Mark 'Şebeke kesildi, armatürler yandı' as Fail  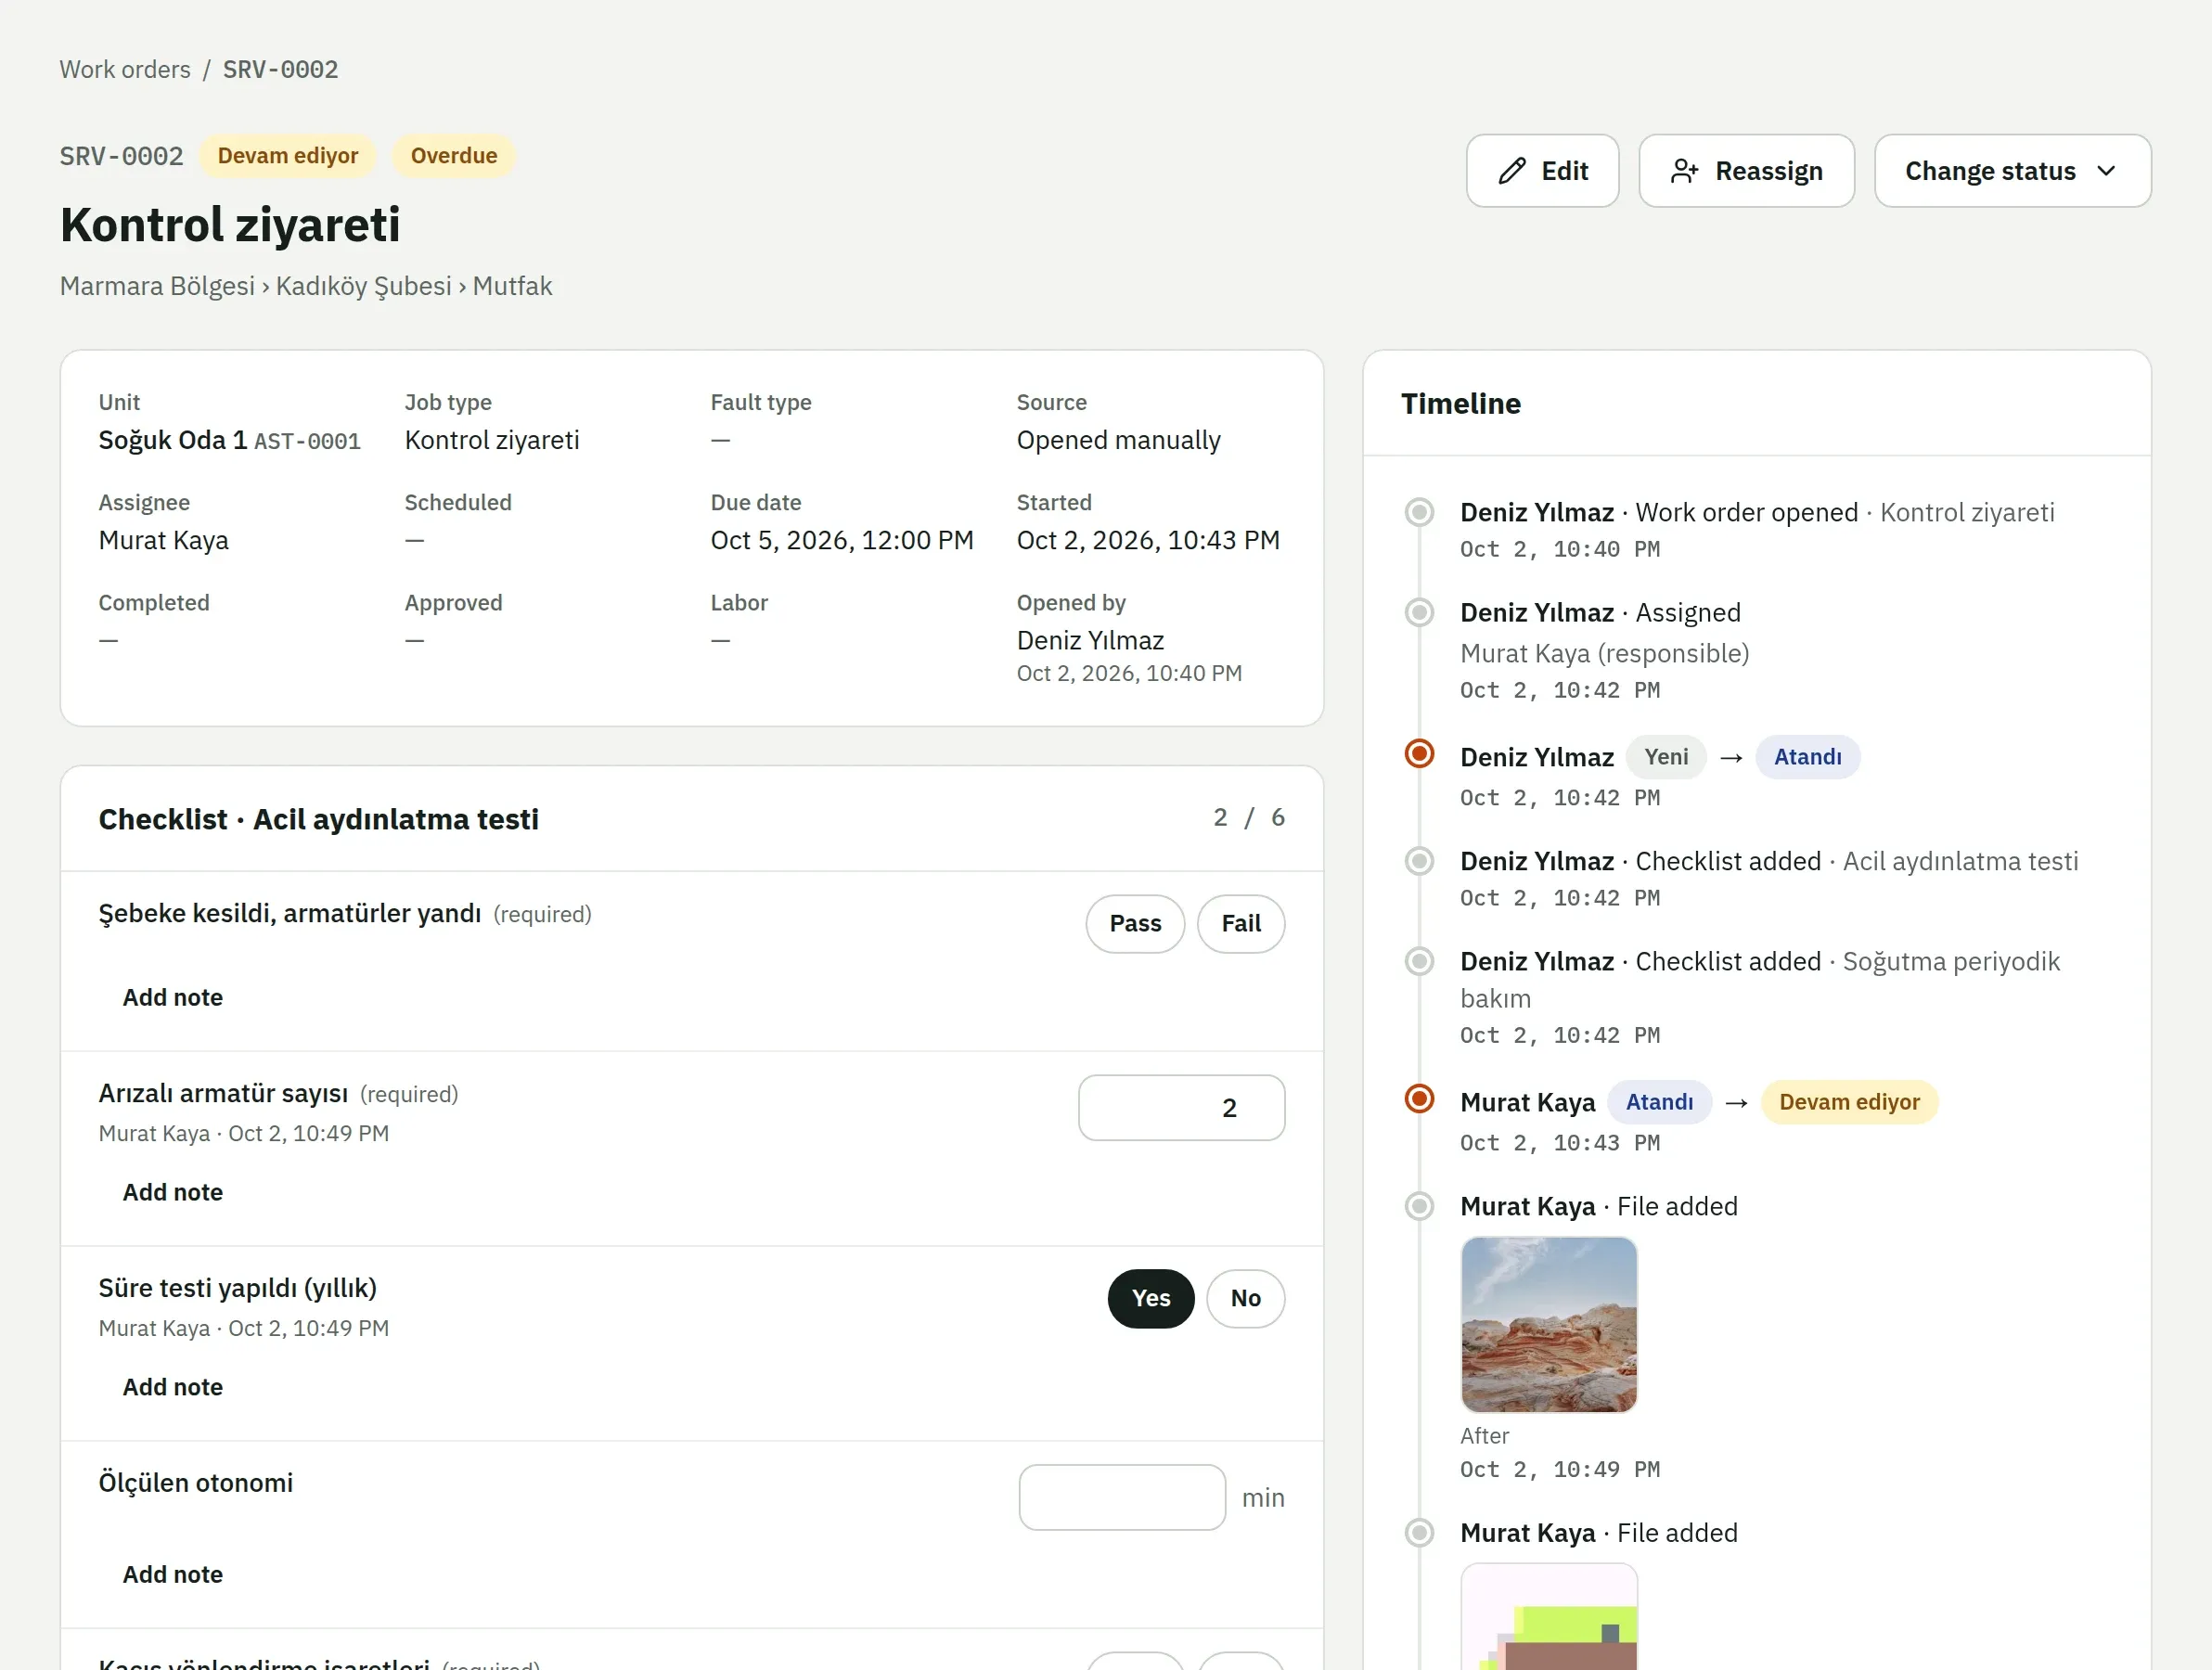(x=1241, y=923)
